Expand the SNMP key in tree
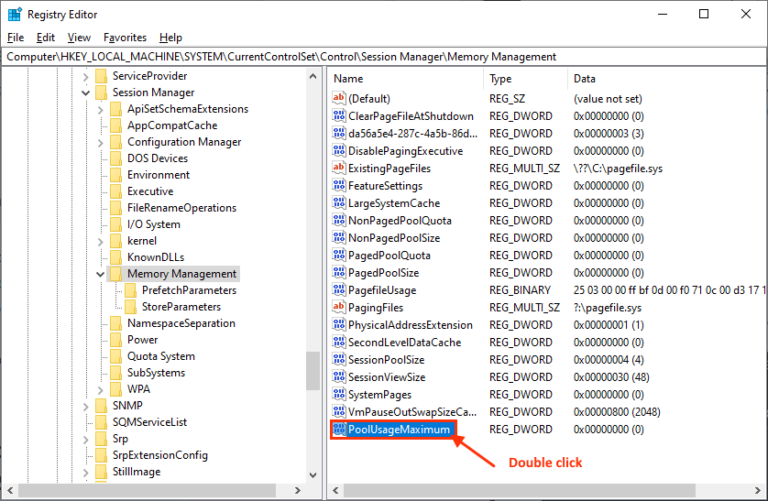This screenshot has height=501, width=768. (x=87, y=405)
